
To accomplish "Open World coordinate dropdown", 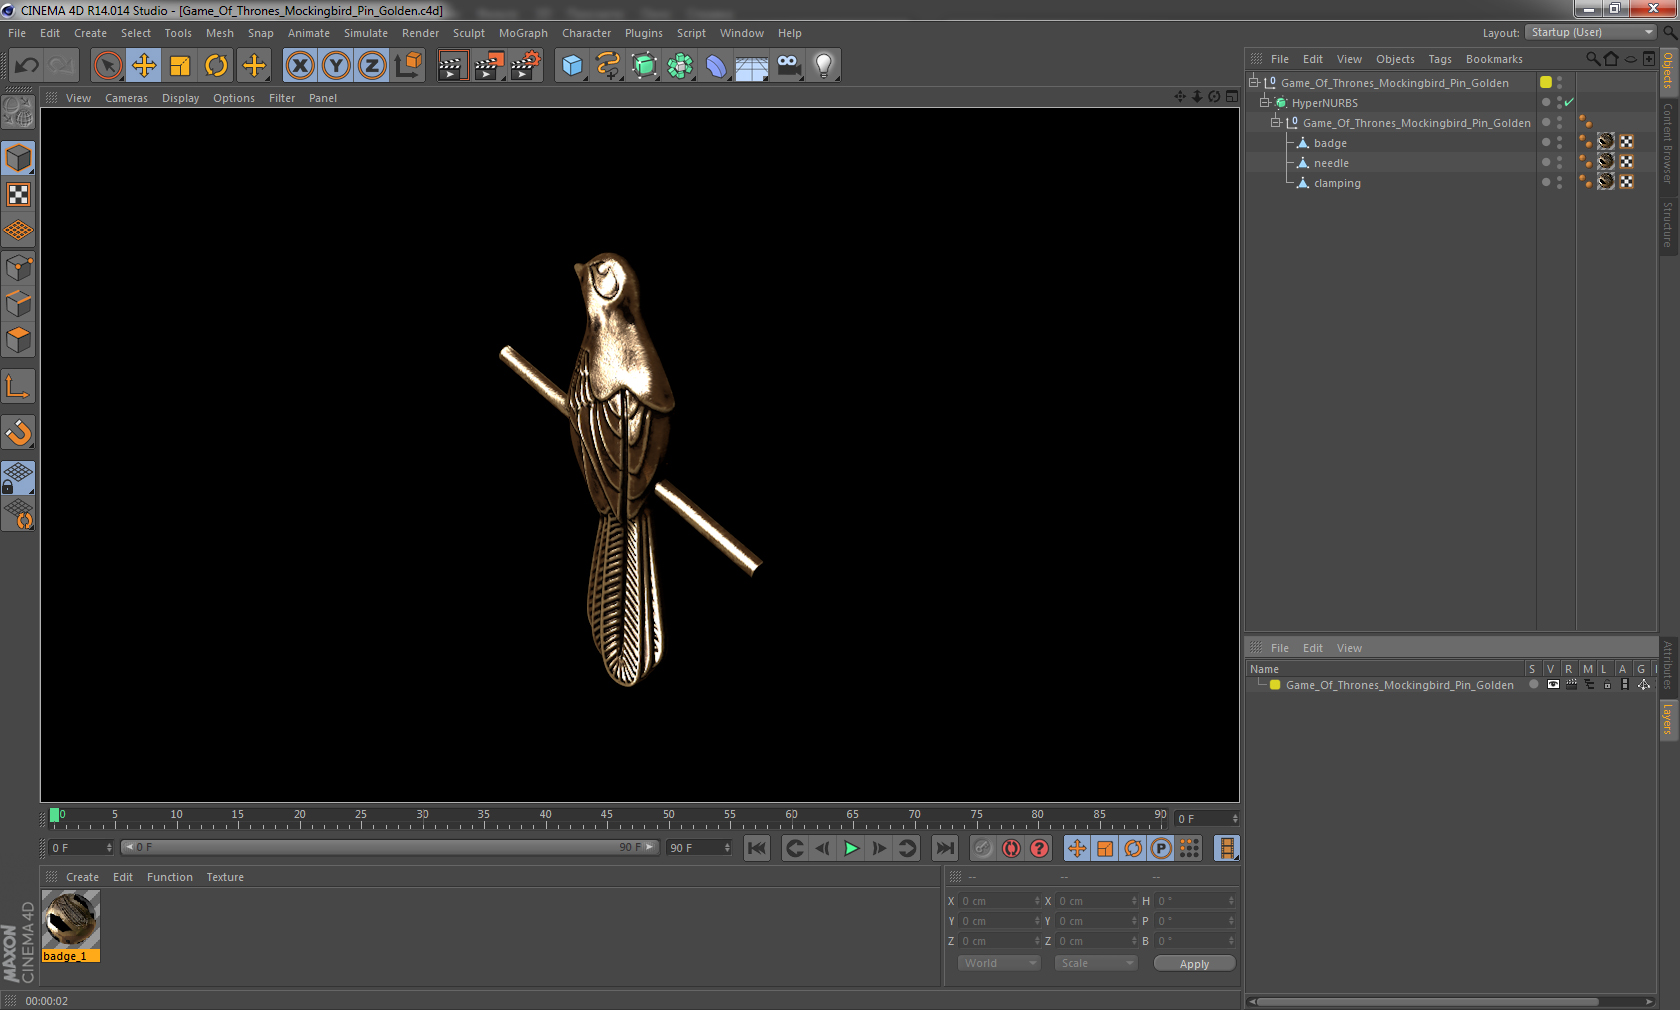I will click(x=999, y=963).
